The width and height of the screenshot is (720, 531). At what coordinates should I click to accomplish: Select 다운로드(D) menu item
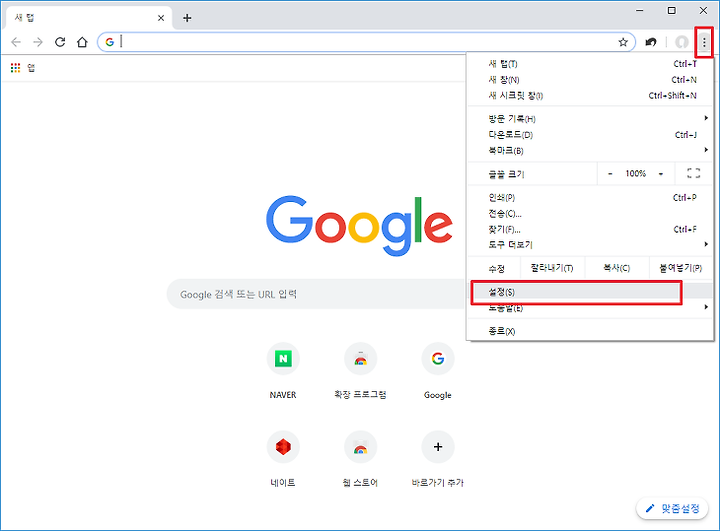590,135
